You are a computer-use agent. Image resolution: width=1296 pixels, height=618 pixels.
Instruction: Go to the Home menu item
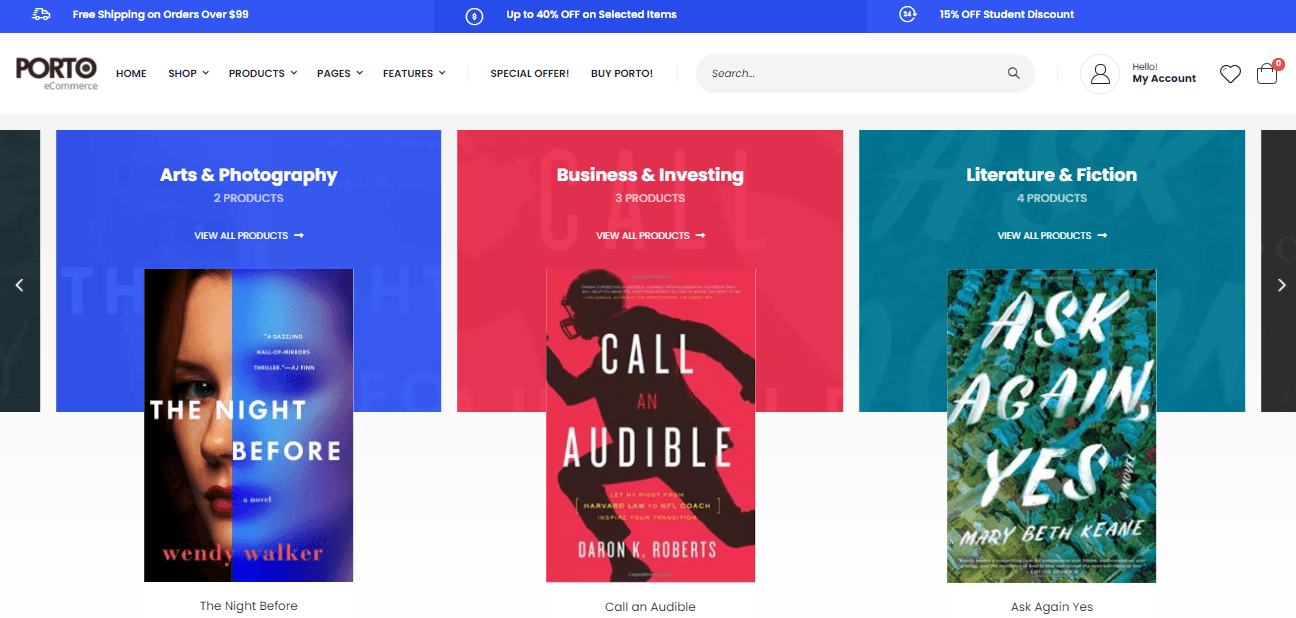tap(131, 73)
